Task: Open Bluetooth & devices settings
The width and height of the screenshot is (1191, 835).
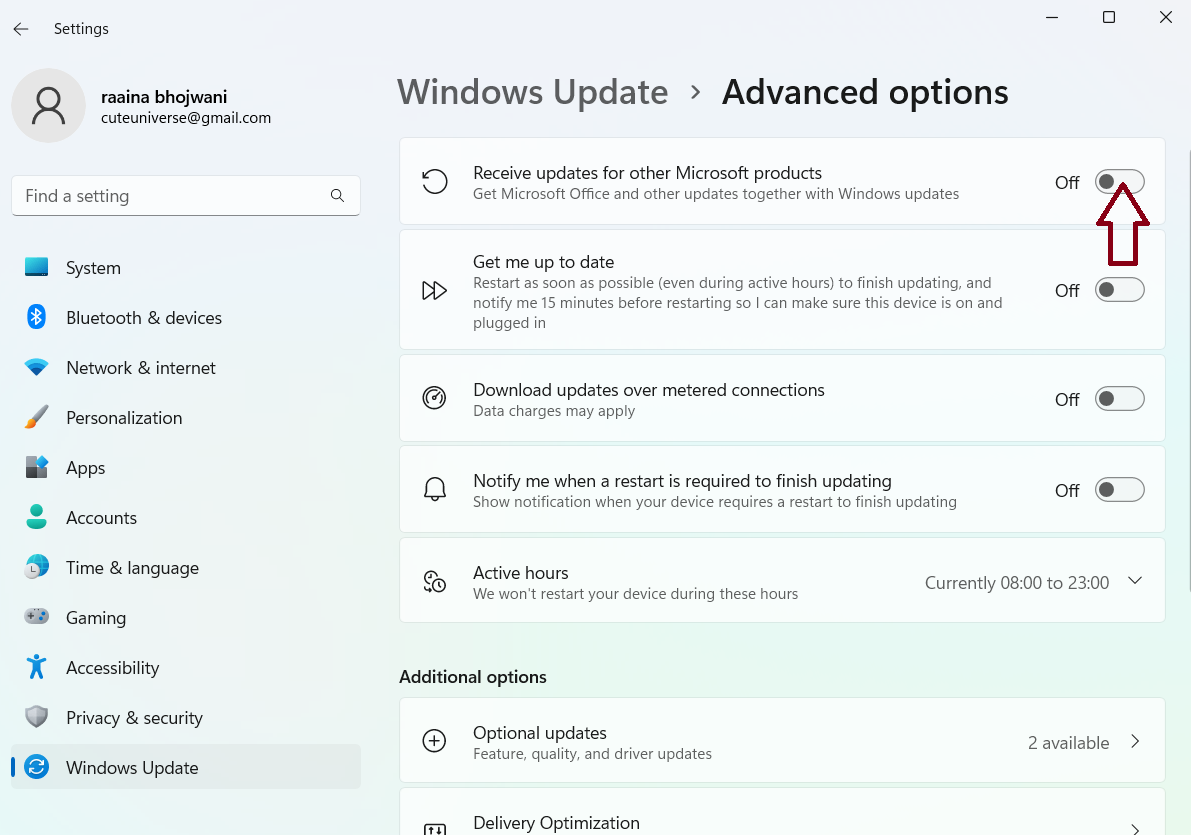Action: 143,318
